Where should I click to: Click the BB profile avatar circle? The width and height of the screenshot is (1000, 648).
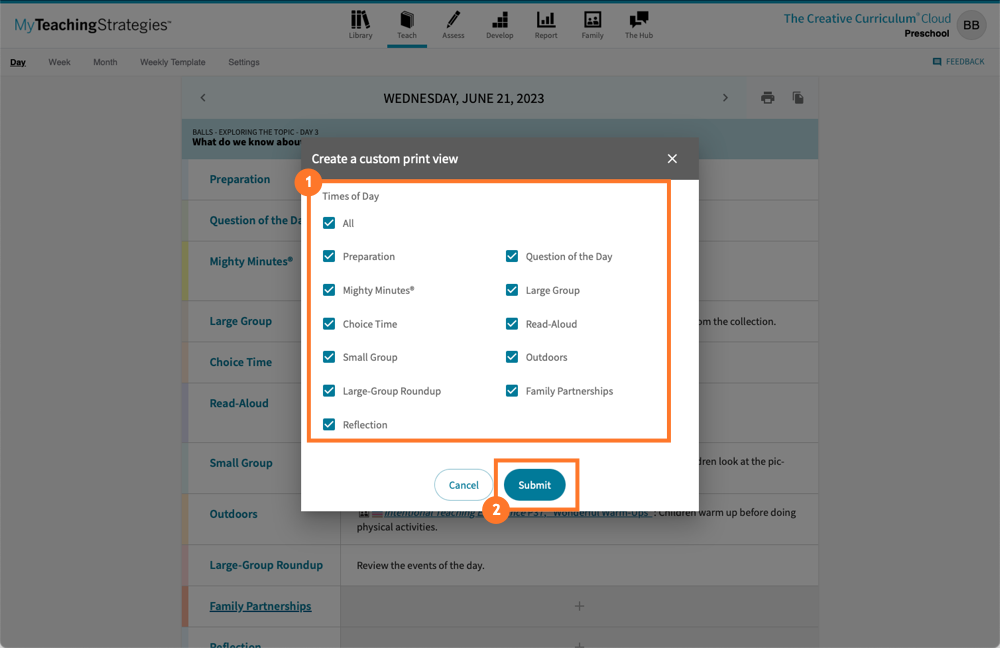(x=970, y=25)
